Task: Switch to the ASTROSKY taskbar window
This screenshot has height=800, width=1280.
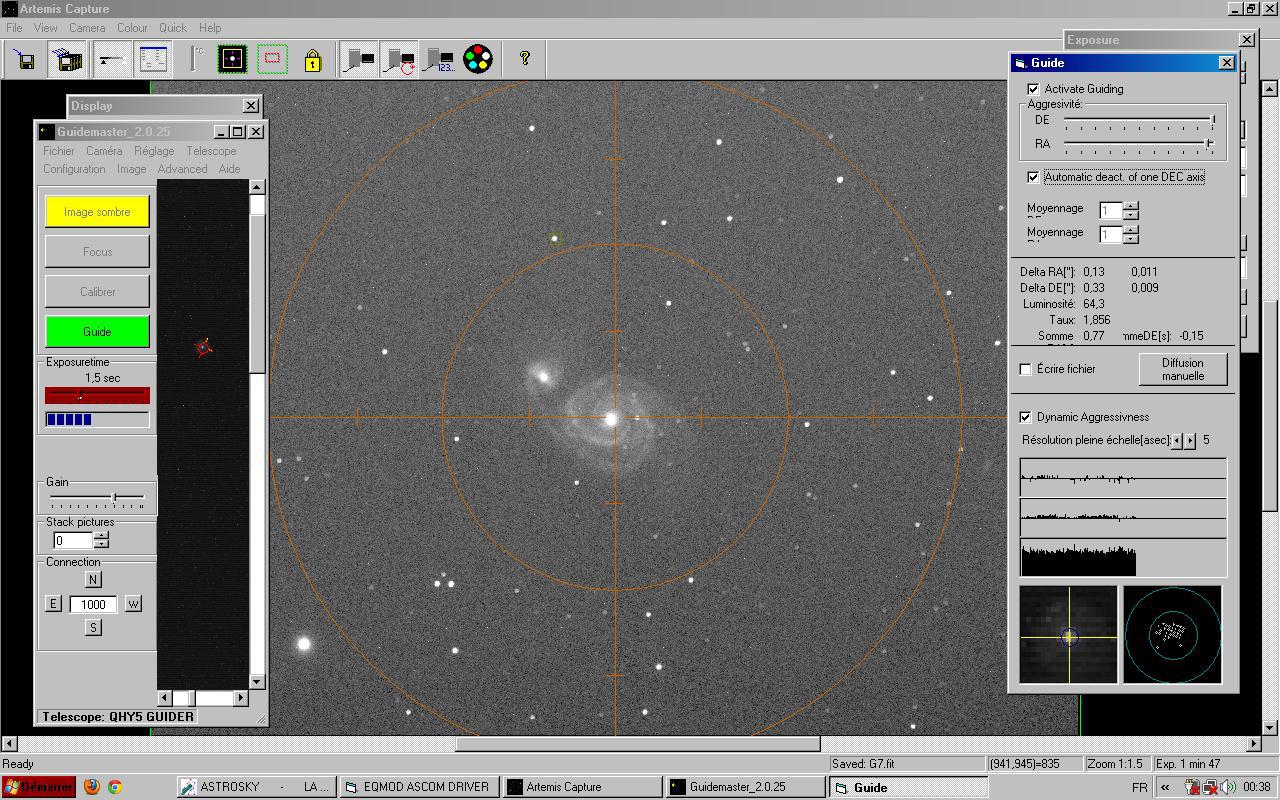Action: tap(256, 787)
